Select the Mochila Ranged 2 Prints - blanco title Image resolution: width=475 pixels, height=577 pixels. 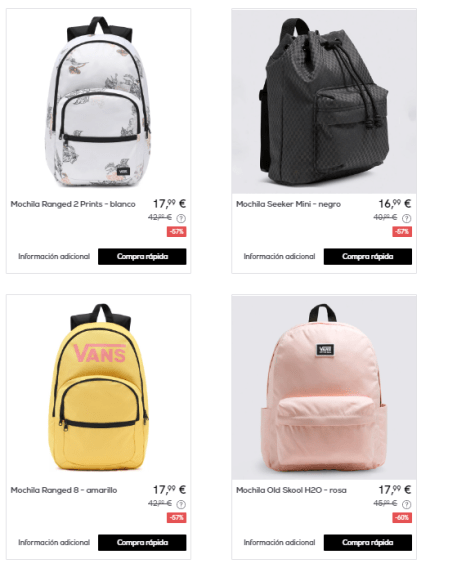(x=73, y=204)
